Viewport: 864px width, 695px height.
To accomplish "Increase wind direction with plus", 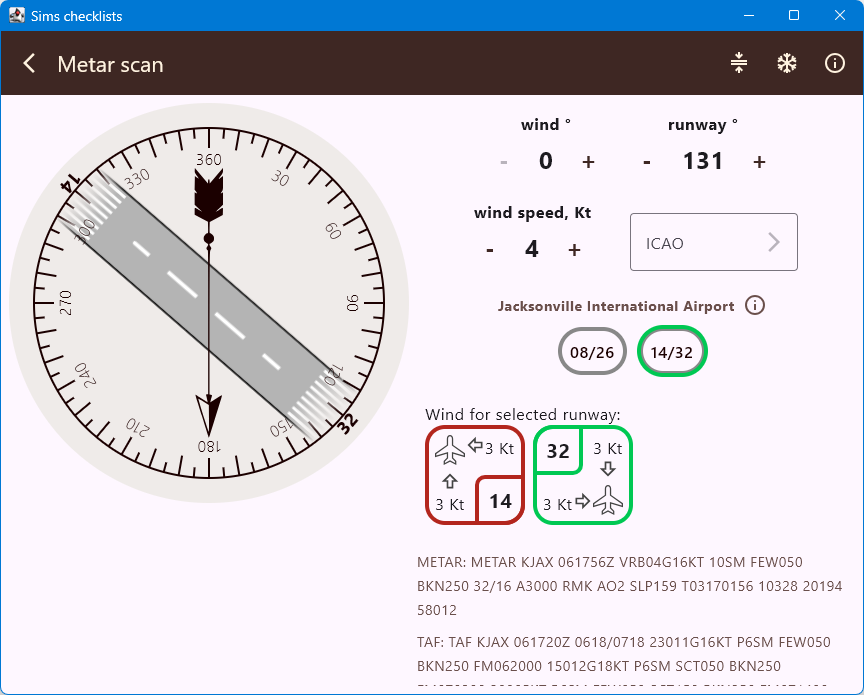I will pyautogui.click(x=588, y=161).
